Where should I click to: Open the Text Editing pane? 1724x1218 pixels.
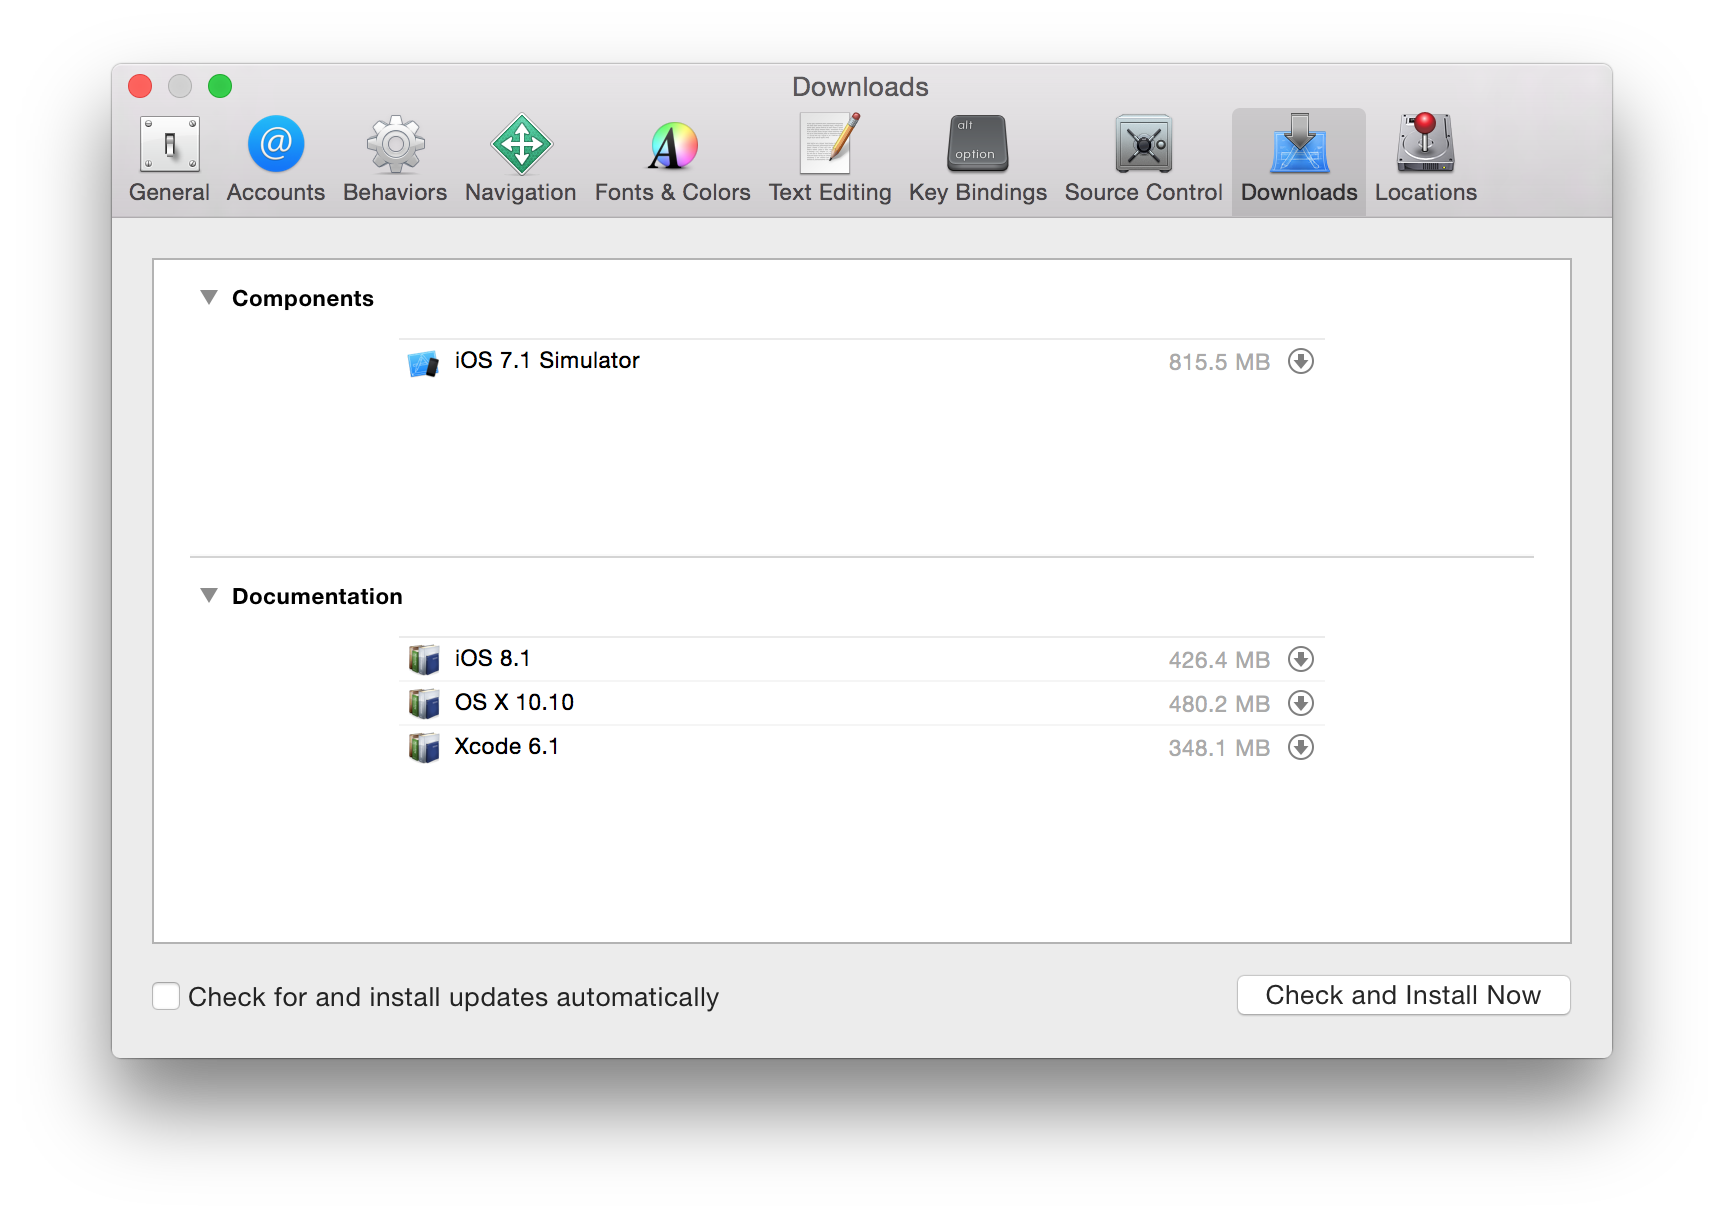pyautogui.click(x=830, y=160)
